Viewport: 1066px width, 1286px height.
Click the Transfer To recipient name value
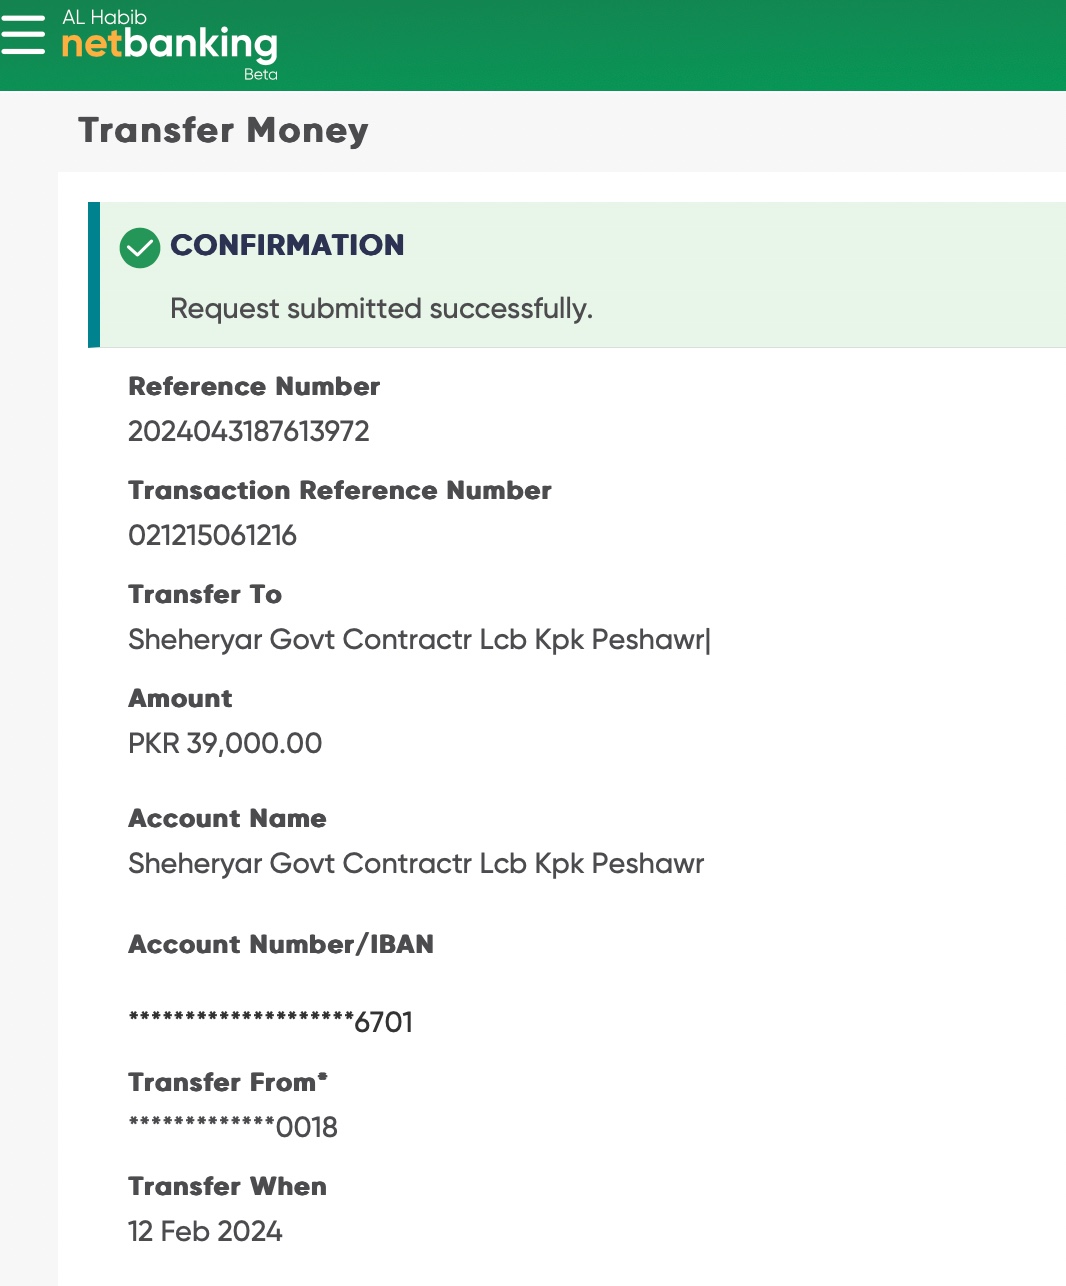(x=418, y=640)
